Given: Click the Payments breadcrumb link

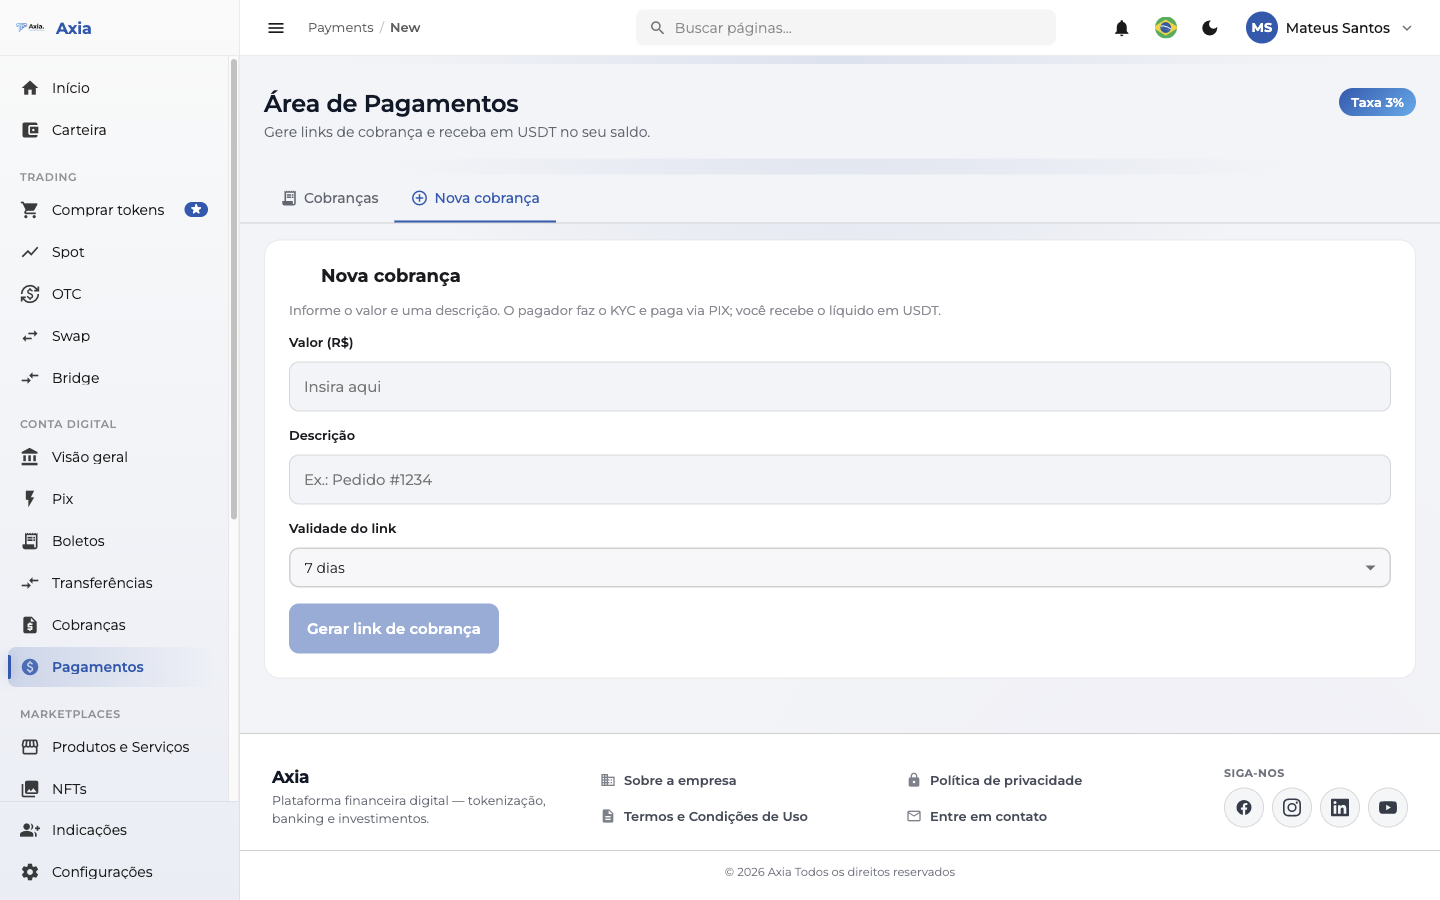Looking at the screenshot, I should [340, 28].
